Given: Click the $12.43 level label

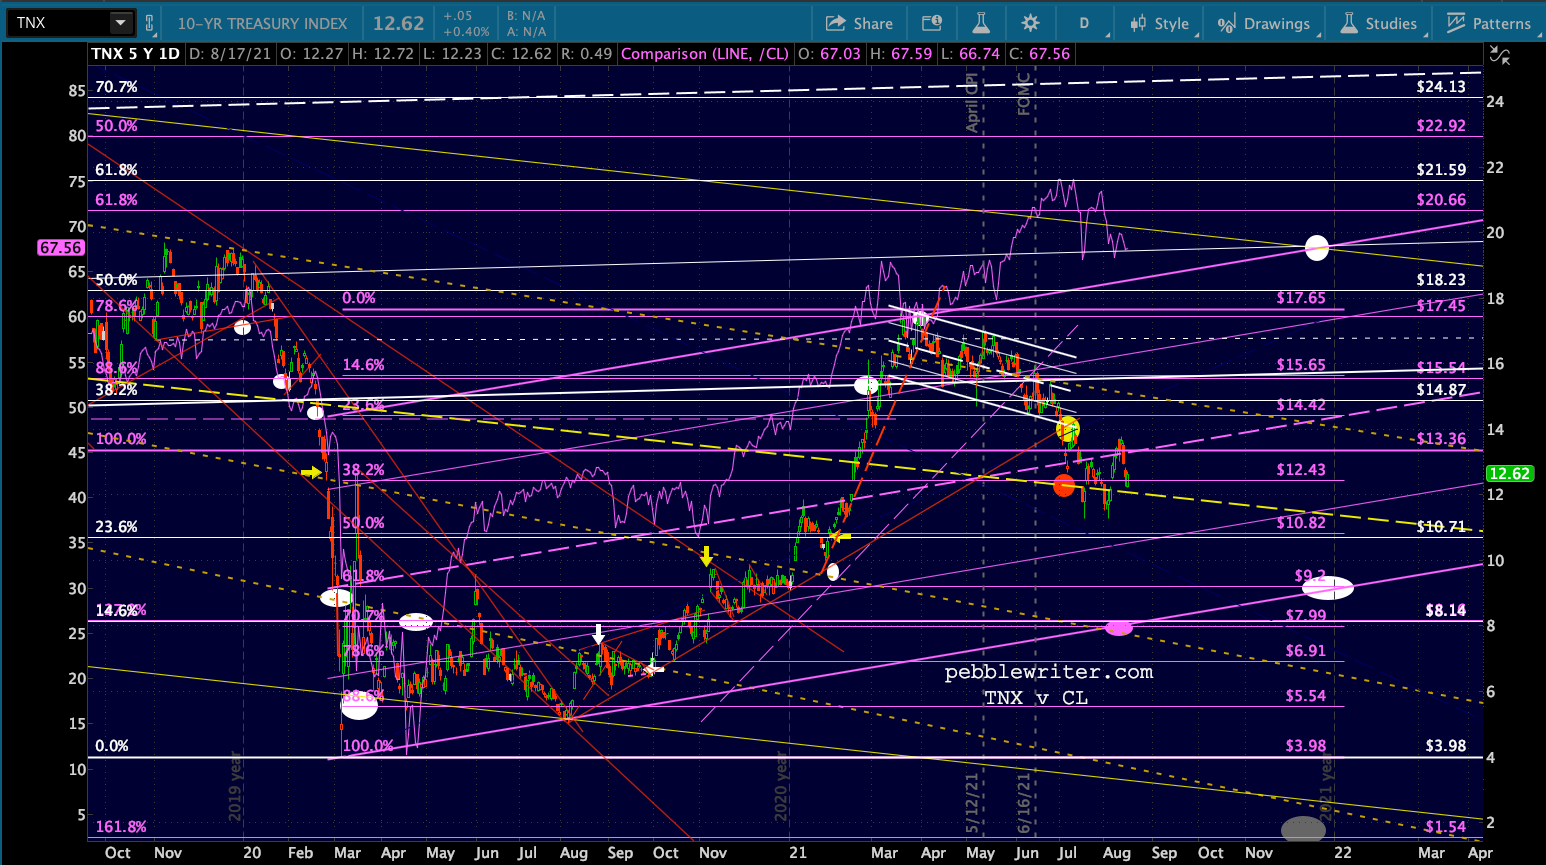Looking at the screenshot, I should tap(1301, 470).
